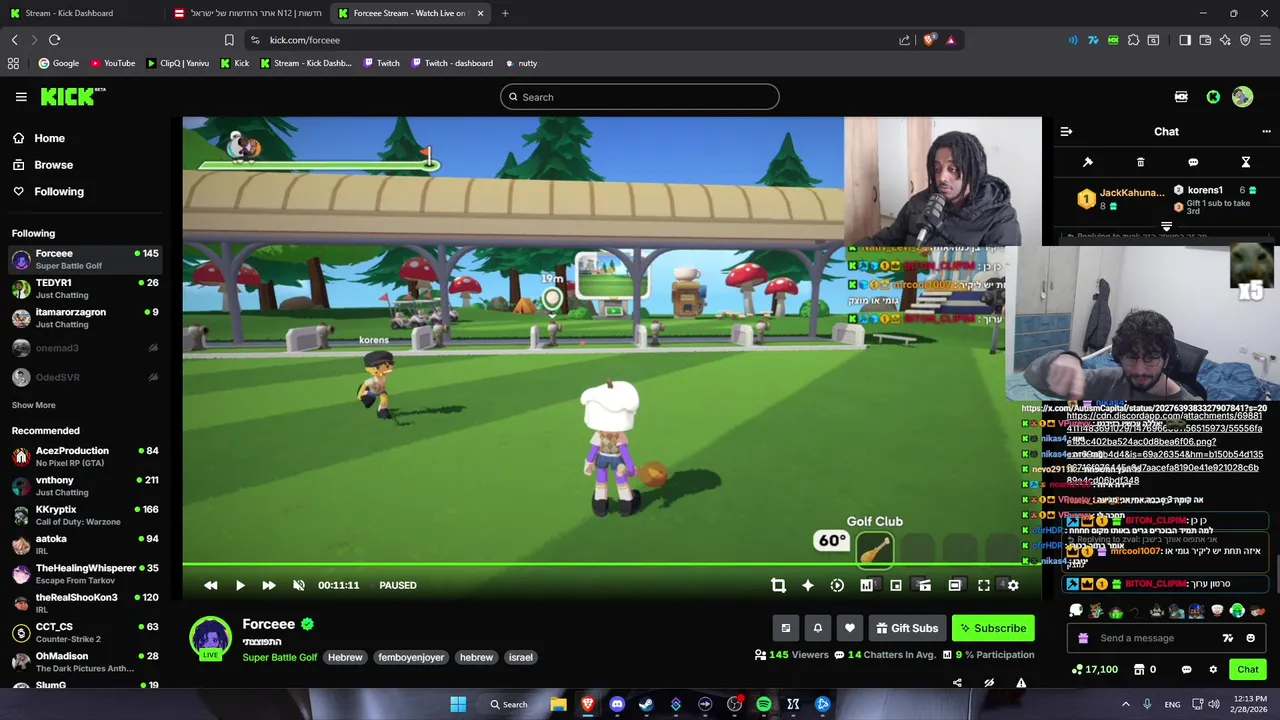
Task: Open chat settings gear below message box
Action: coord(1213,669)
